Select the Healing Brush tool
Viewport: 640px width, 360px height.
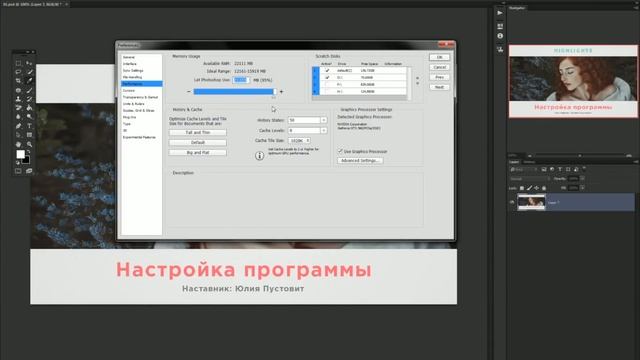coord(18,90)
